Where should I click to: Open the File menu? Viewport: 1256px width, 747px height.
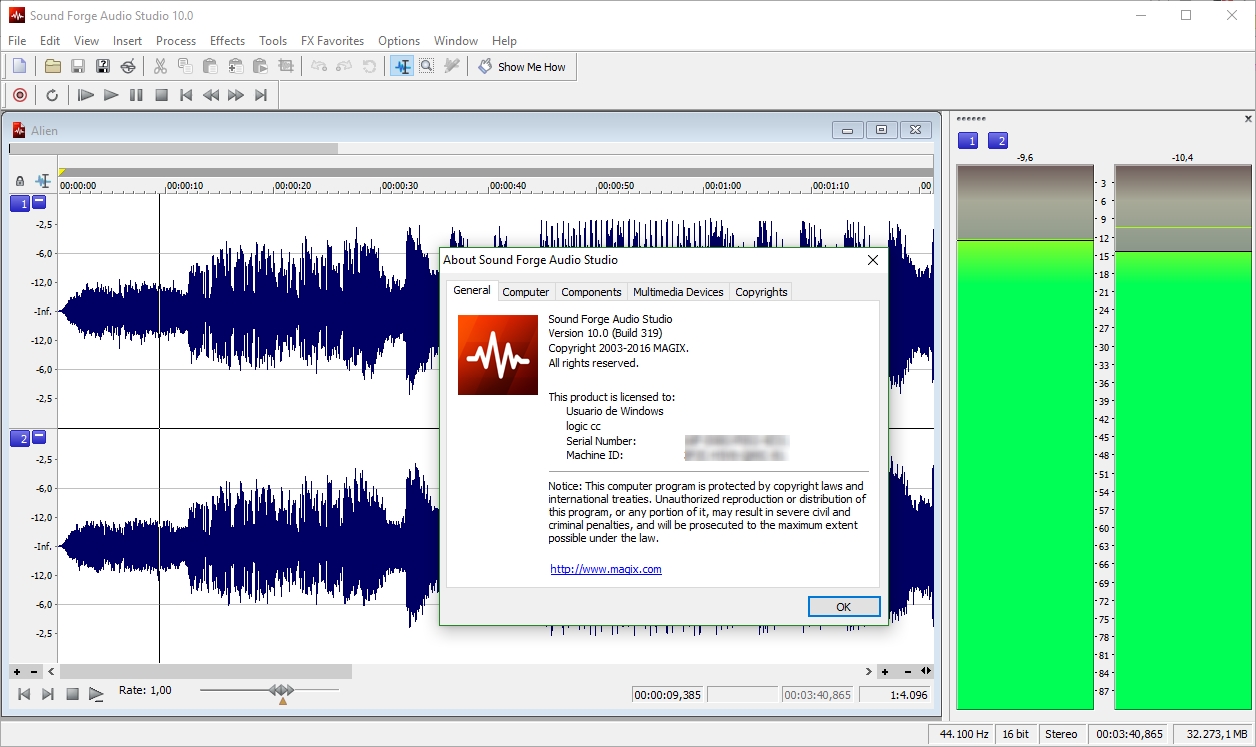tap(17, 41)
